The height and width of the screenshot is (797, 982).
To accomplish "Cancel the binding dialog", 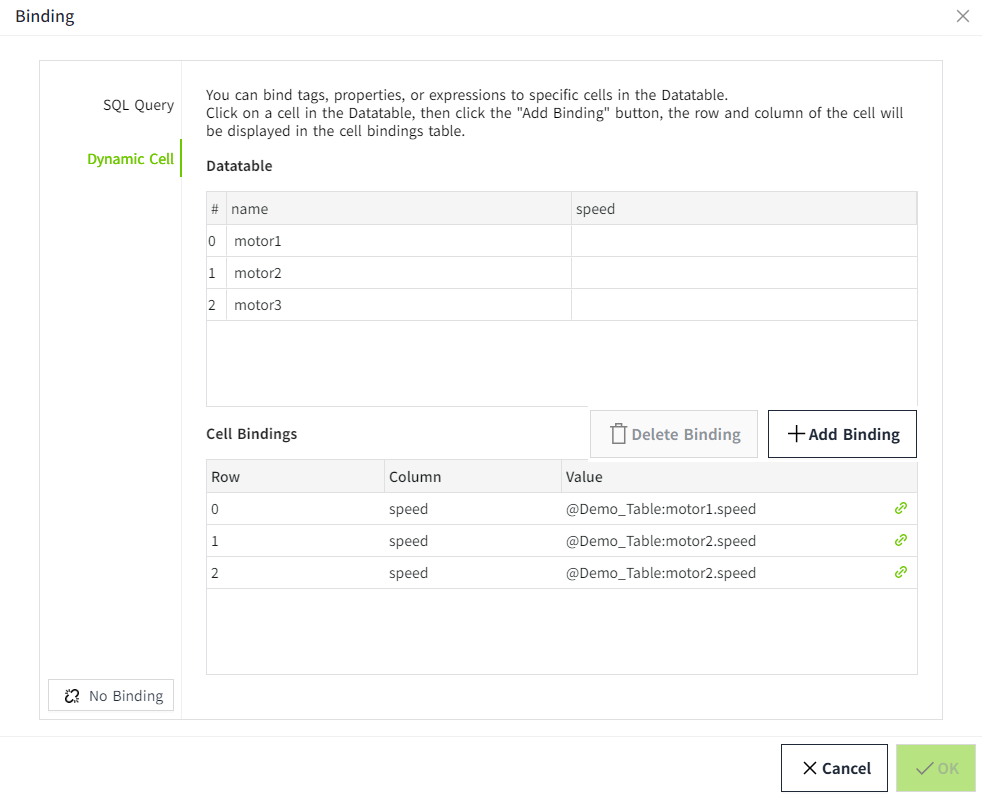I will tap(834, 768).
